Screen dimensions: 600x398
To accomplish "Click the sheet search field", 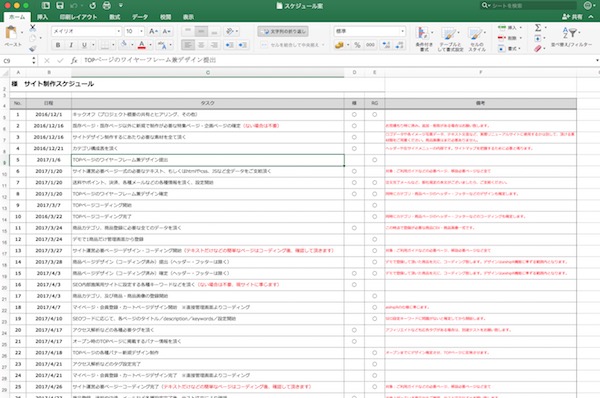I will point(528,5).
